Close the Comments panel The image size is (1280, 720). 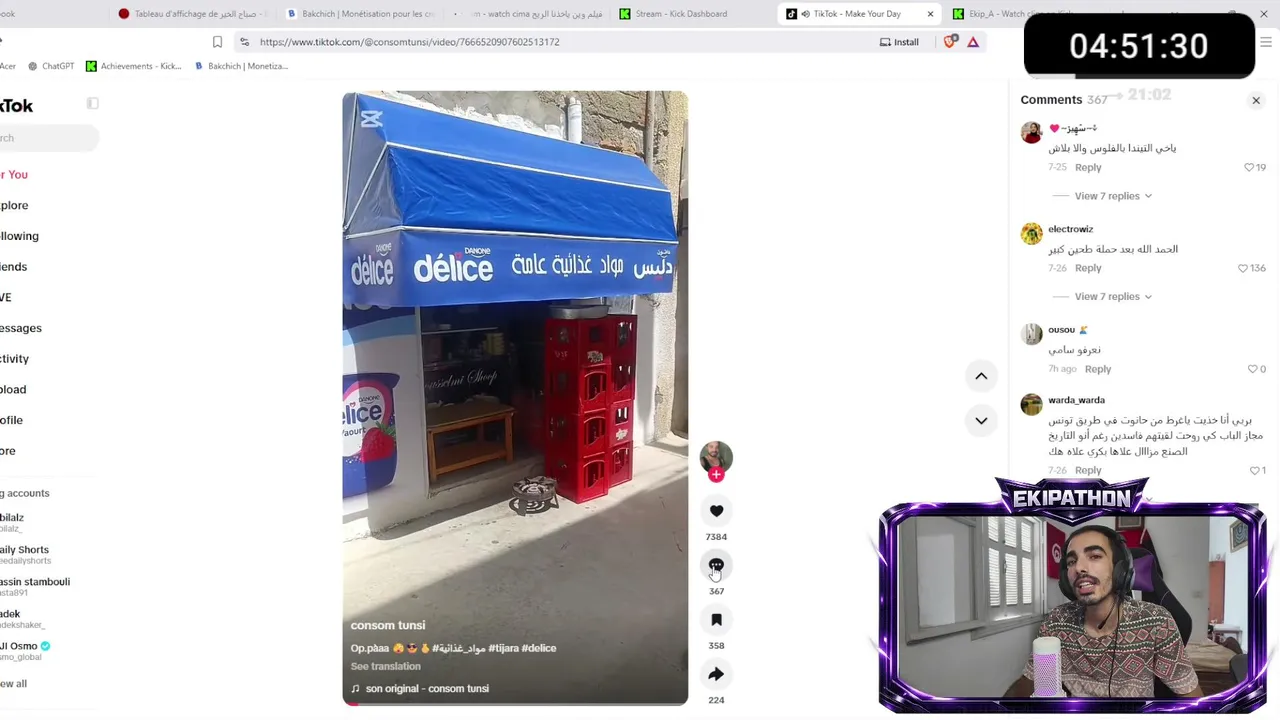1256,100
